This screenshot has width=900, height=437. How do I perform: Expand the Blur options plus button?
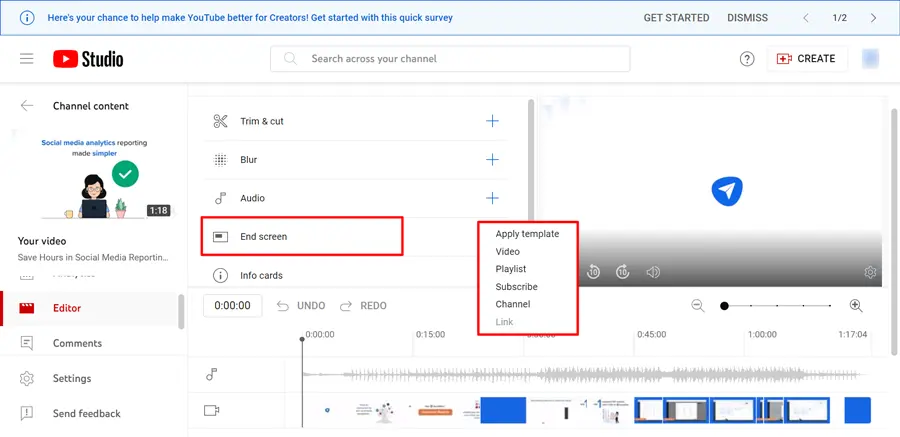tap(492, 160)
